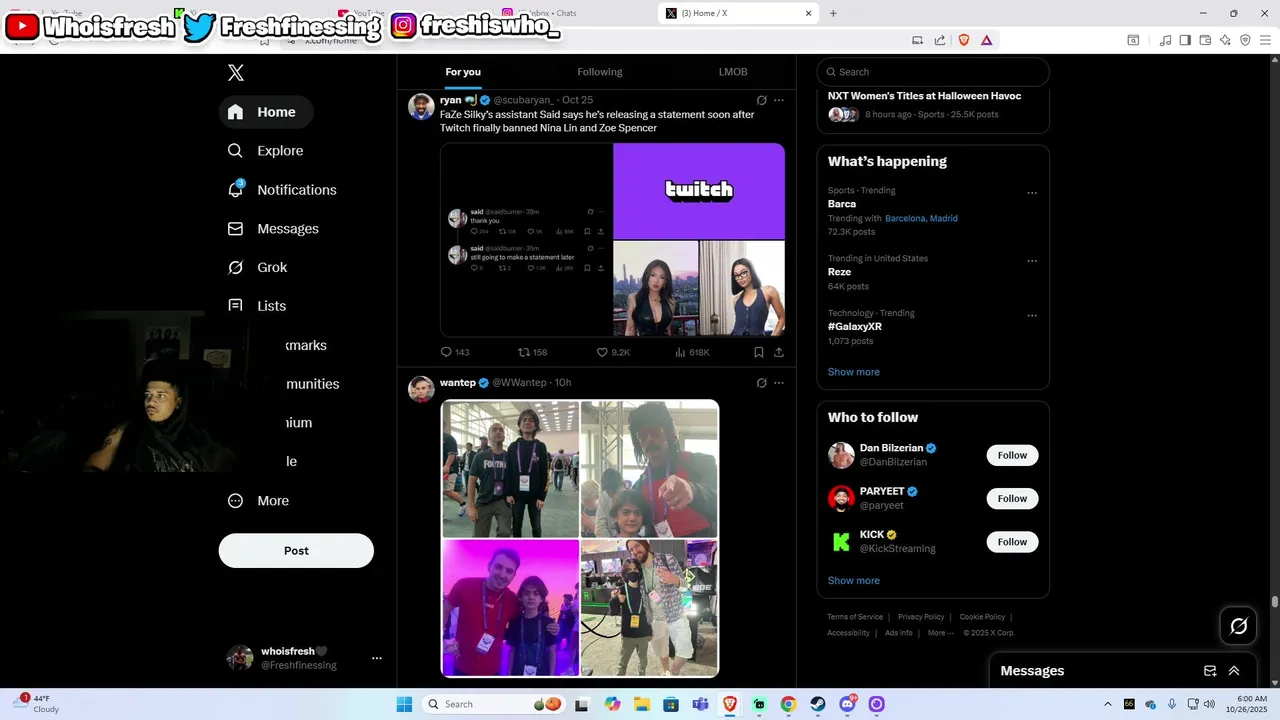Open the Privacy Policy link
Screen dimensions: 1280x720
tap(921, 617)
